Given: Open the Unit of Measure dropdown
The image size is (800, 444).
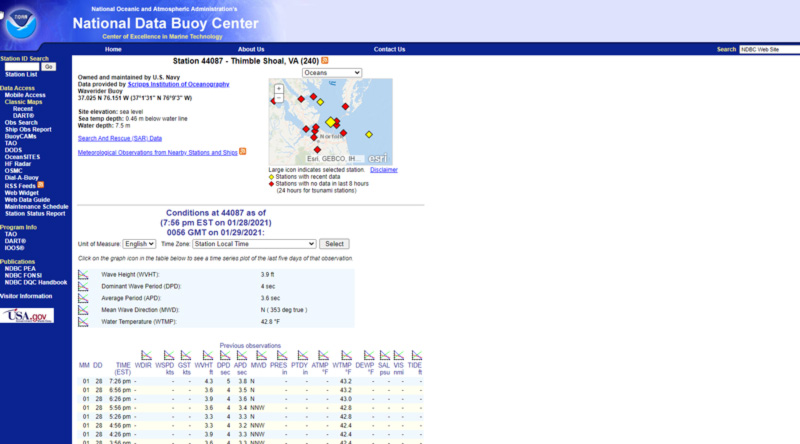Looking at the screenshot, I should 139,244.
